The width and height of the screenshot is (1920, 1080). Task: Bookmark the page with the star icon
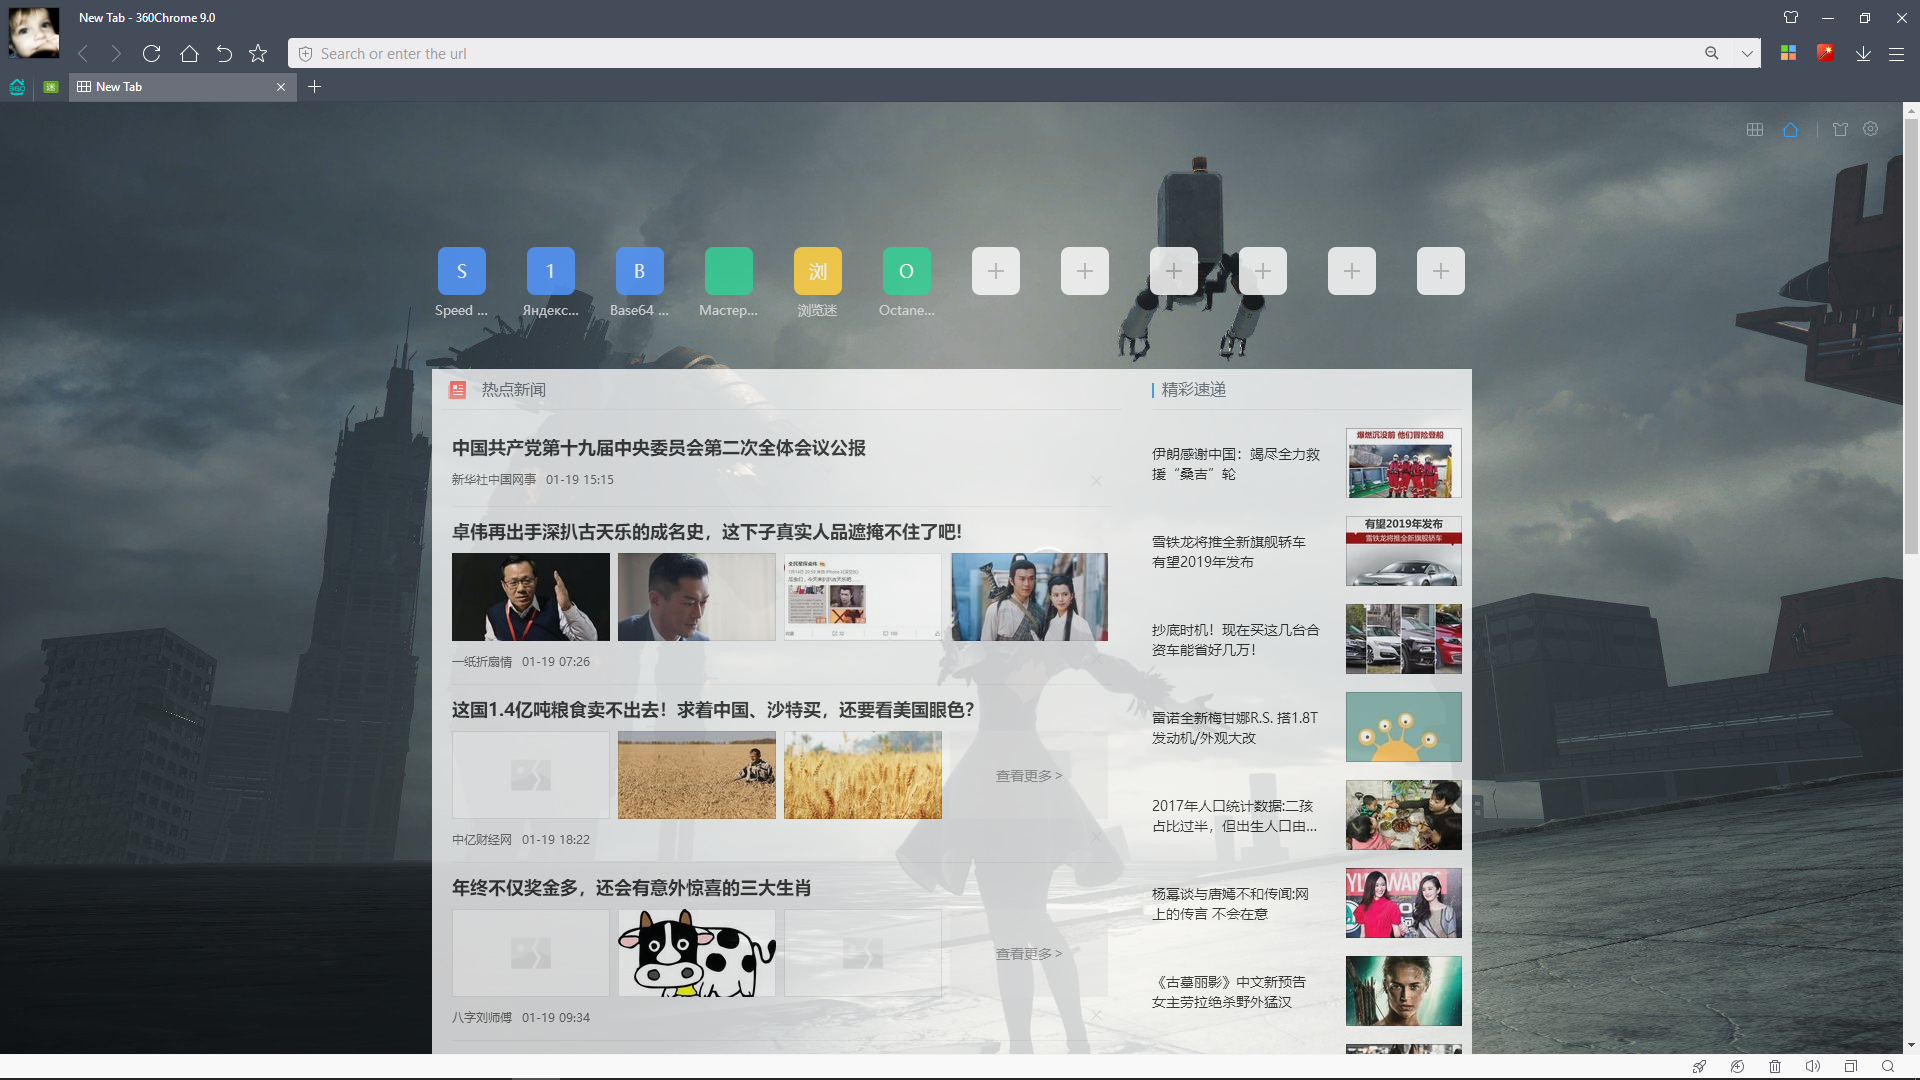tap(258, 54)
